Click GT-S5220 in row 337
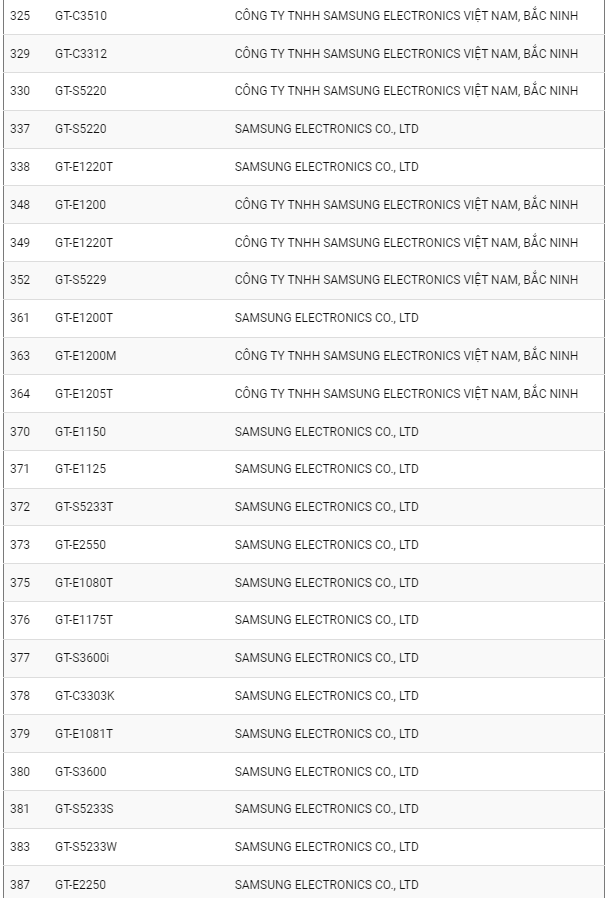This screenshot has width=609, height=898. click(x=81, y=129)
